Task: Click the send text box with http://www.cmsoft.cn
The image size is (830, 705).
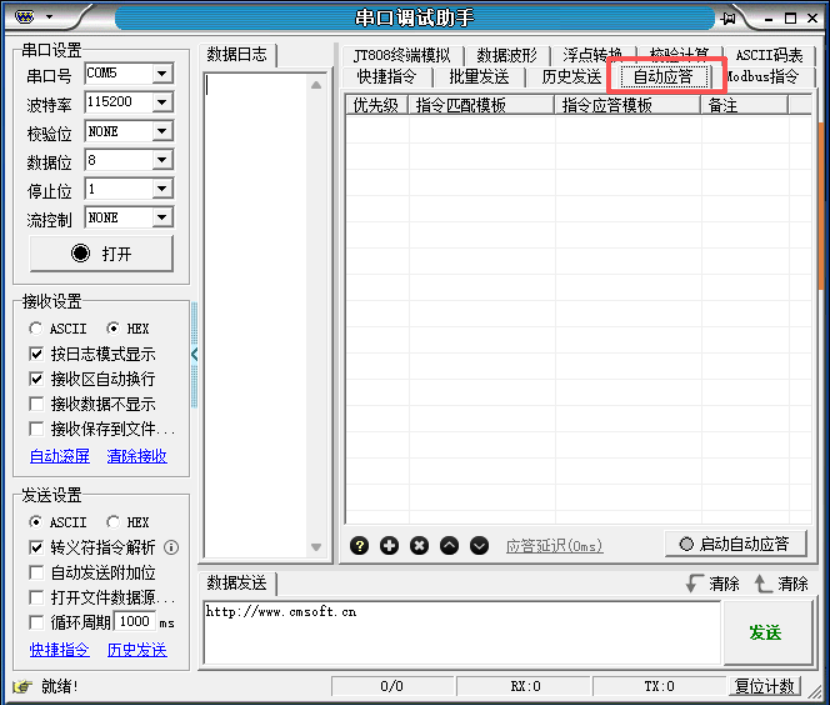Action: pos(462,632)
